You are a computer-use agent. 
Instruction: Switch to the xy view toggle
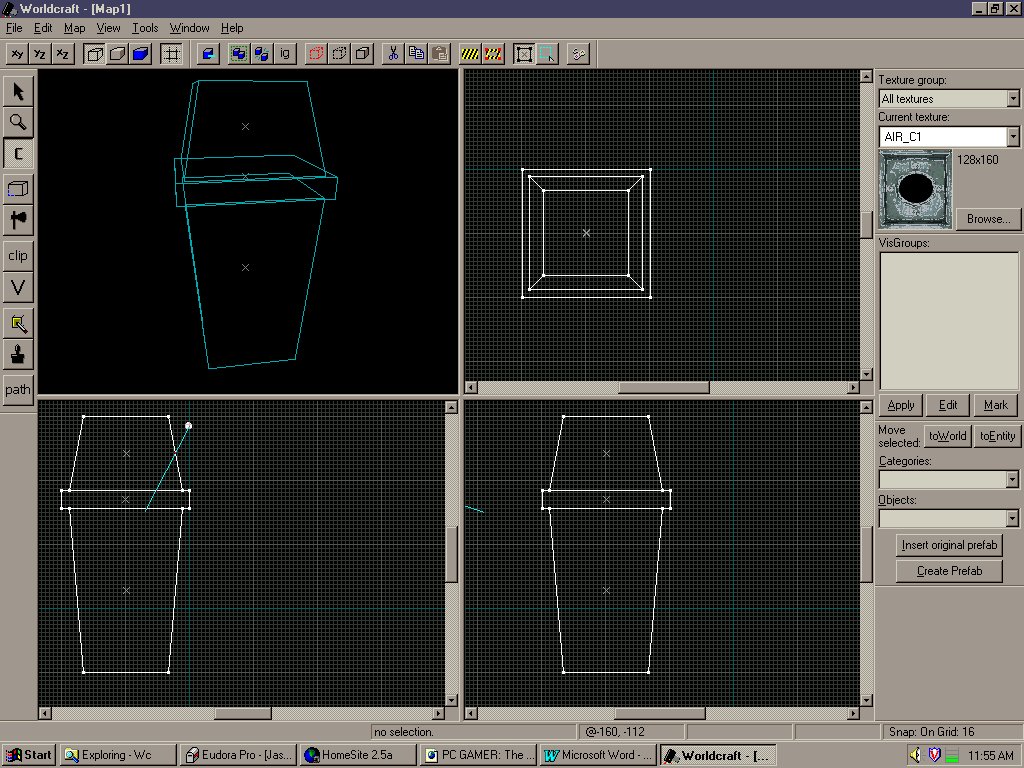pos(18,54)
